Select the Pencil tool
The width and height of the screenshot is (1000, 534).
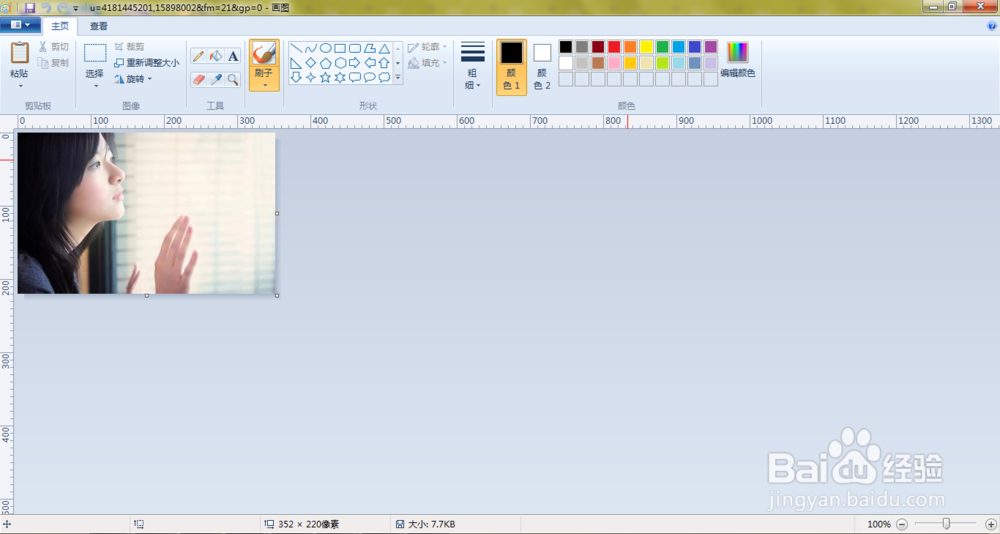click(x=198, y=56)
